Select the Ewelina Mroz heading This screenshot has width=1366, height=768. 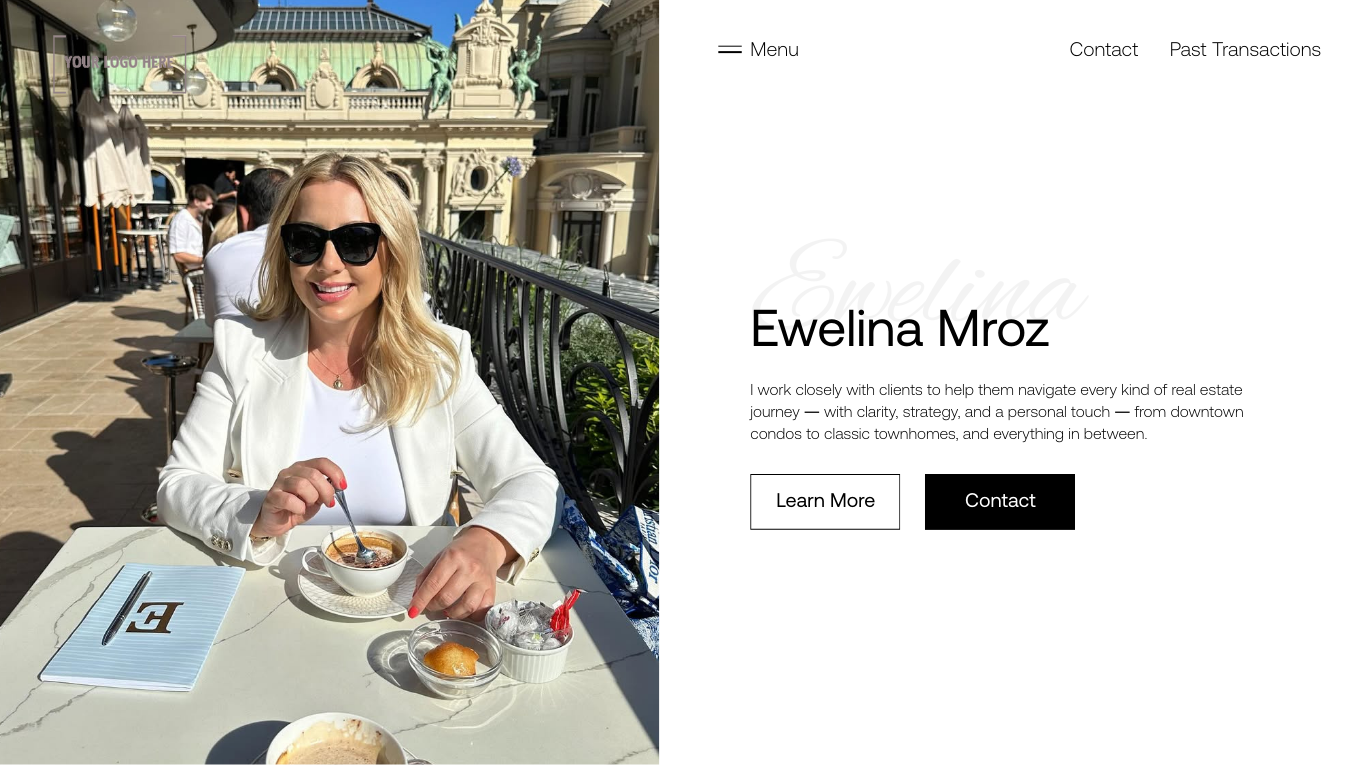pyautogui.click(x=899, y=329)
